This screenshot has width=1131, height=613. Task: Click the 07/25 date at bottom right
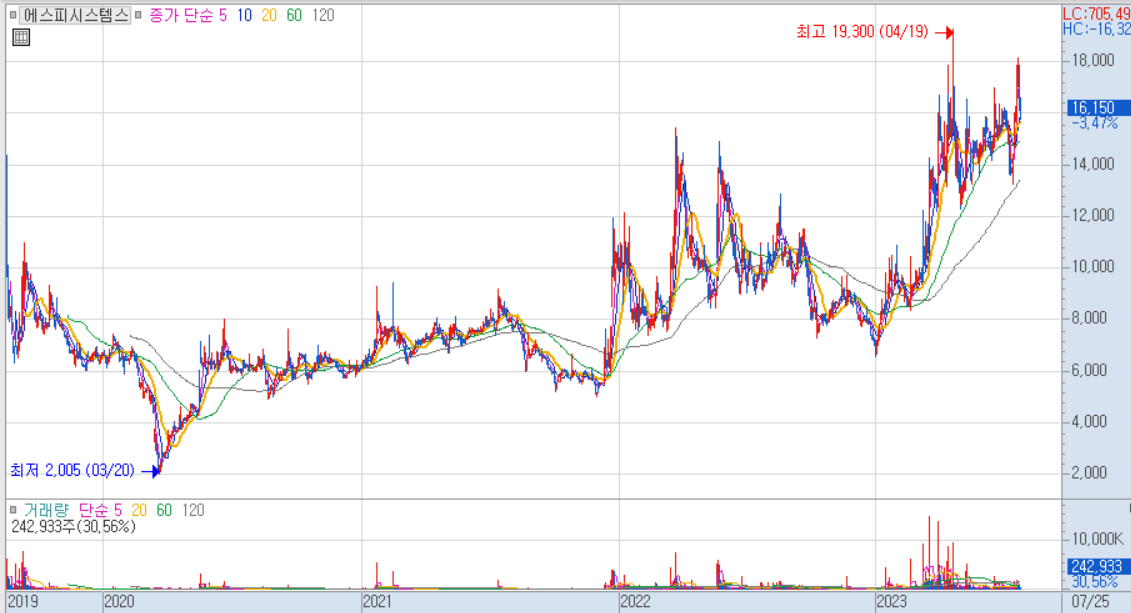[1091, 601]
